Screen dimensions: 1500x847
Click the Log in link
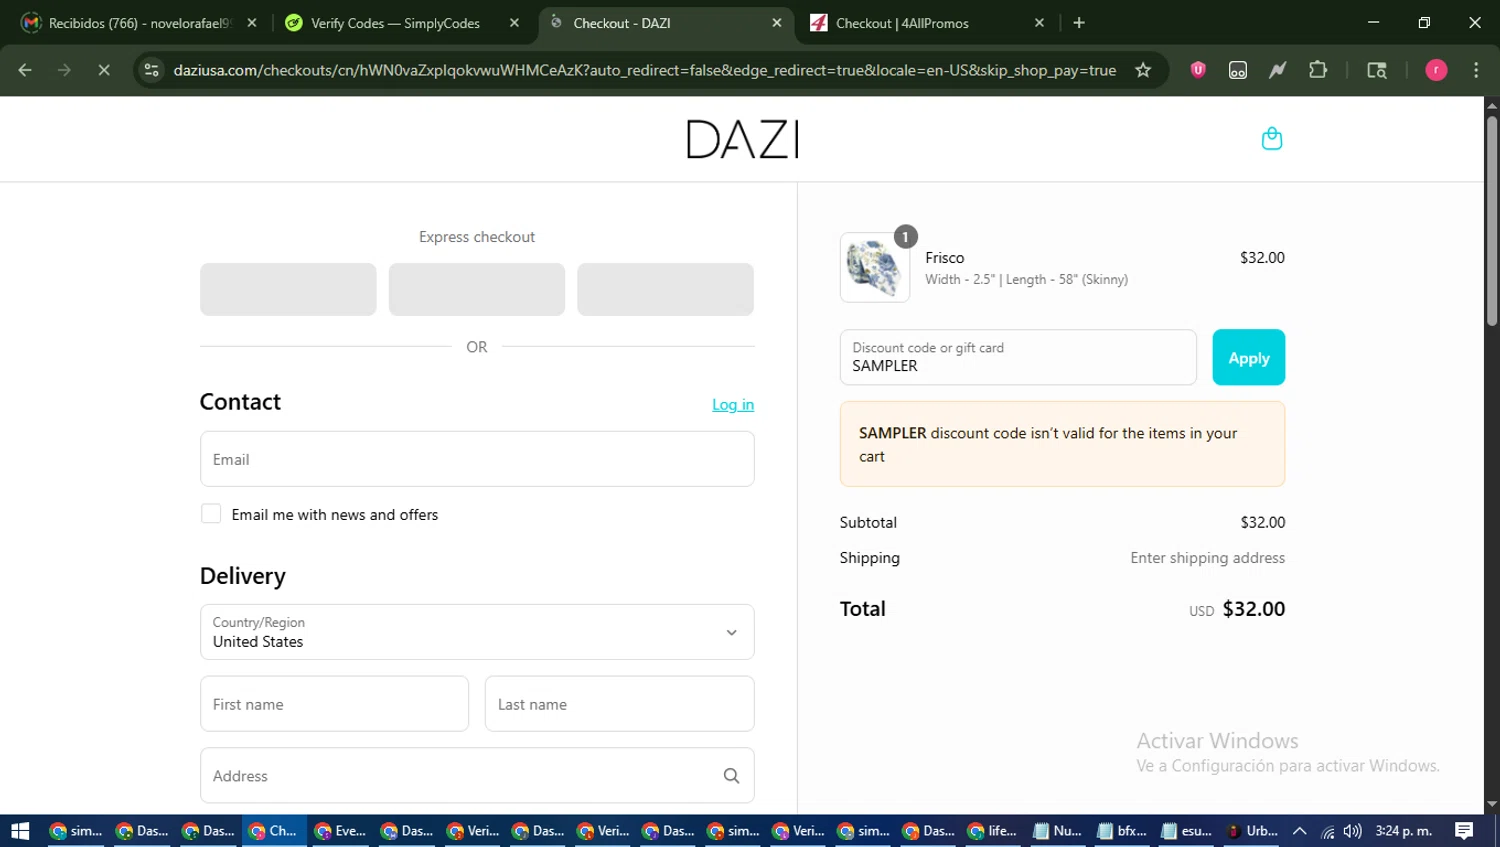tap(733, 404)
